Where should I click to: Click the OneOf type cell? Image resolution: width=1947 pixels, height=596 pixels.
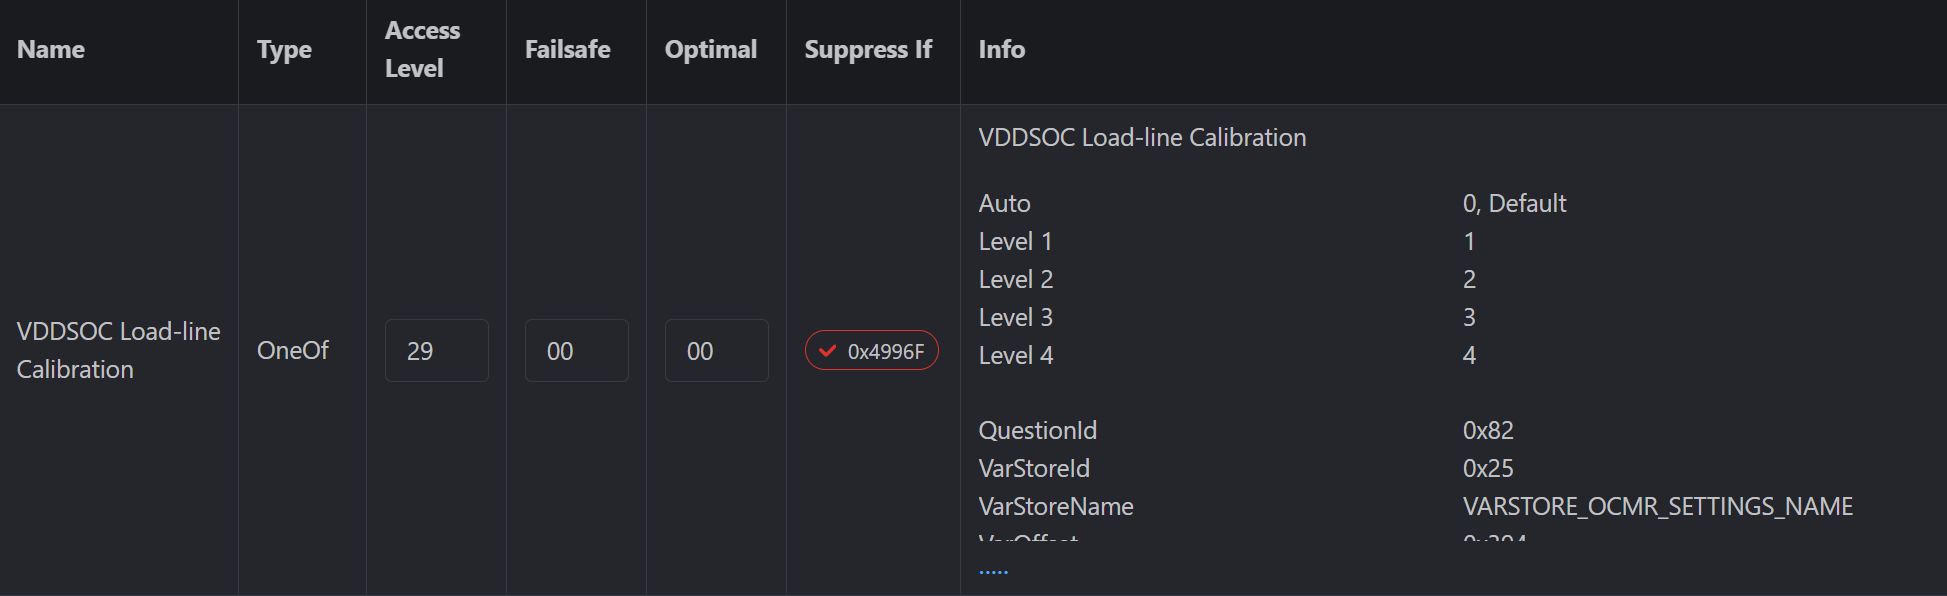[x=293, y=350]
